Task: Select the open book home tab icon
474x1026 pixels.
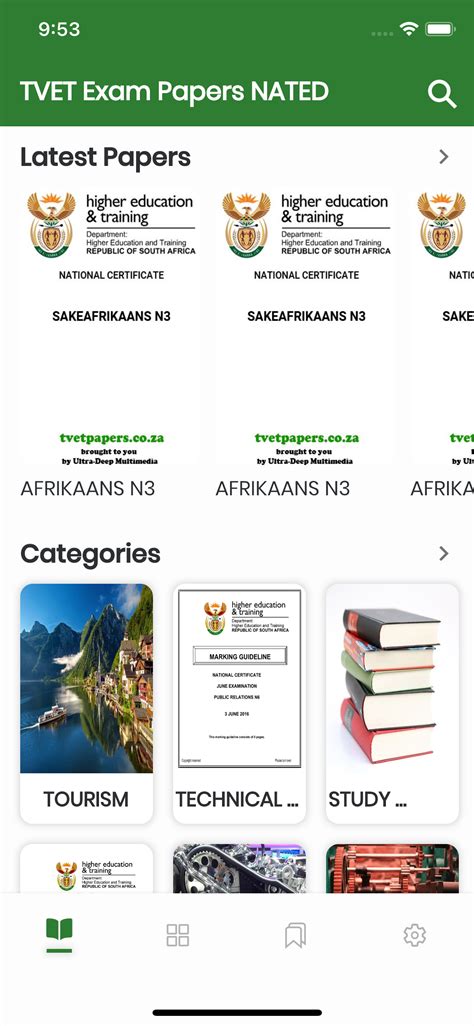Action: pyautogui.click(x=59, y=930)
